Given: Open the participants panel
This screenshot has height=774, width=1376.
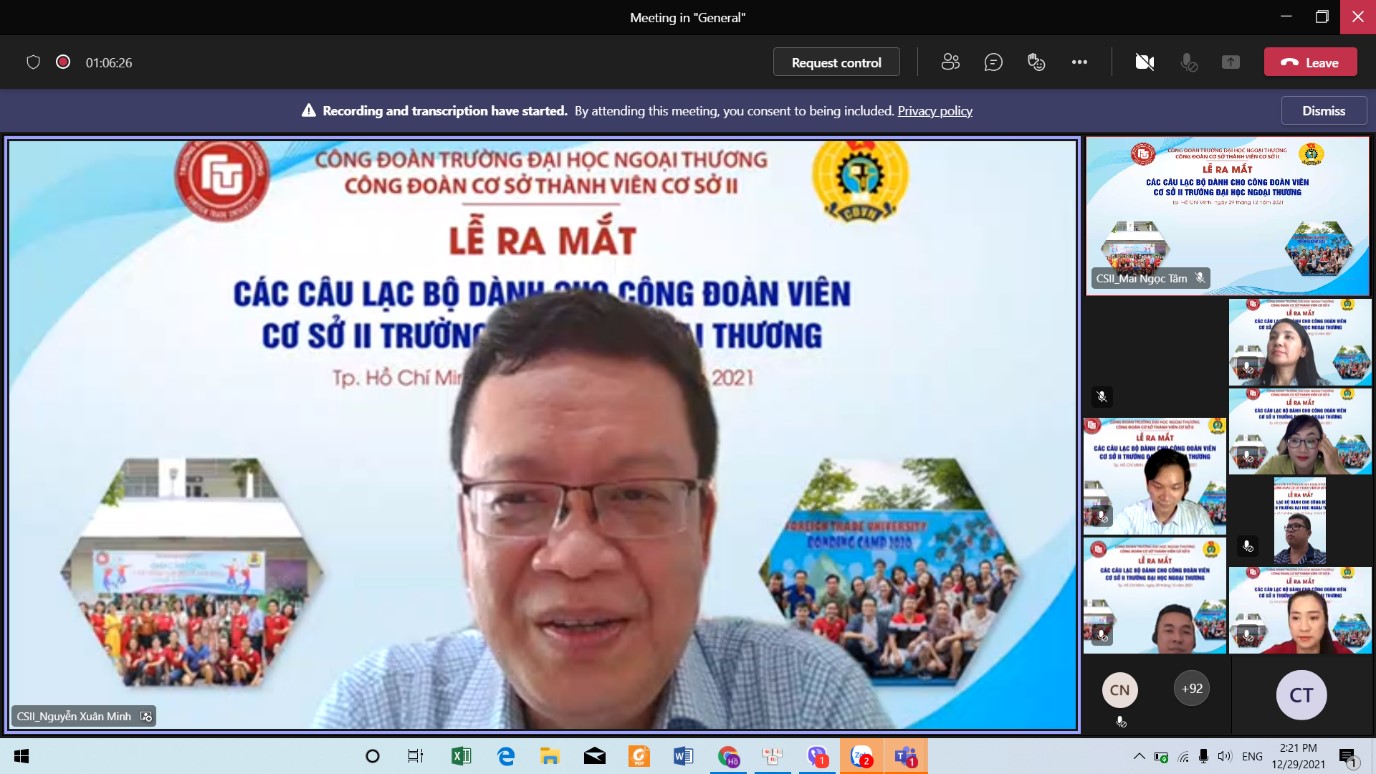Looking at the screenshot, I should (950, 62).
